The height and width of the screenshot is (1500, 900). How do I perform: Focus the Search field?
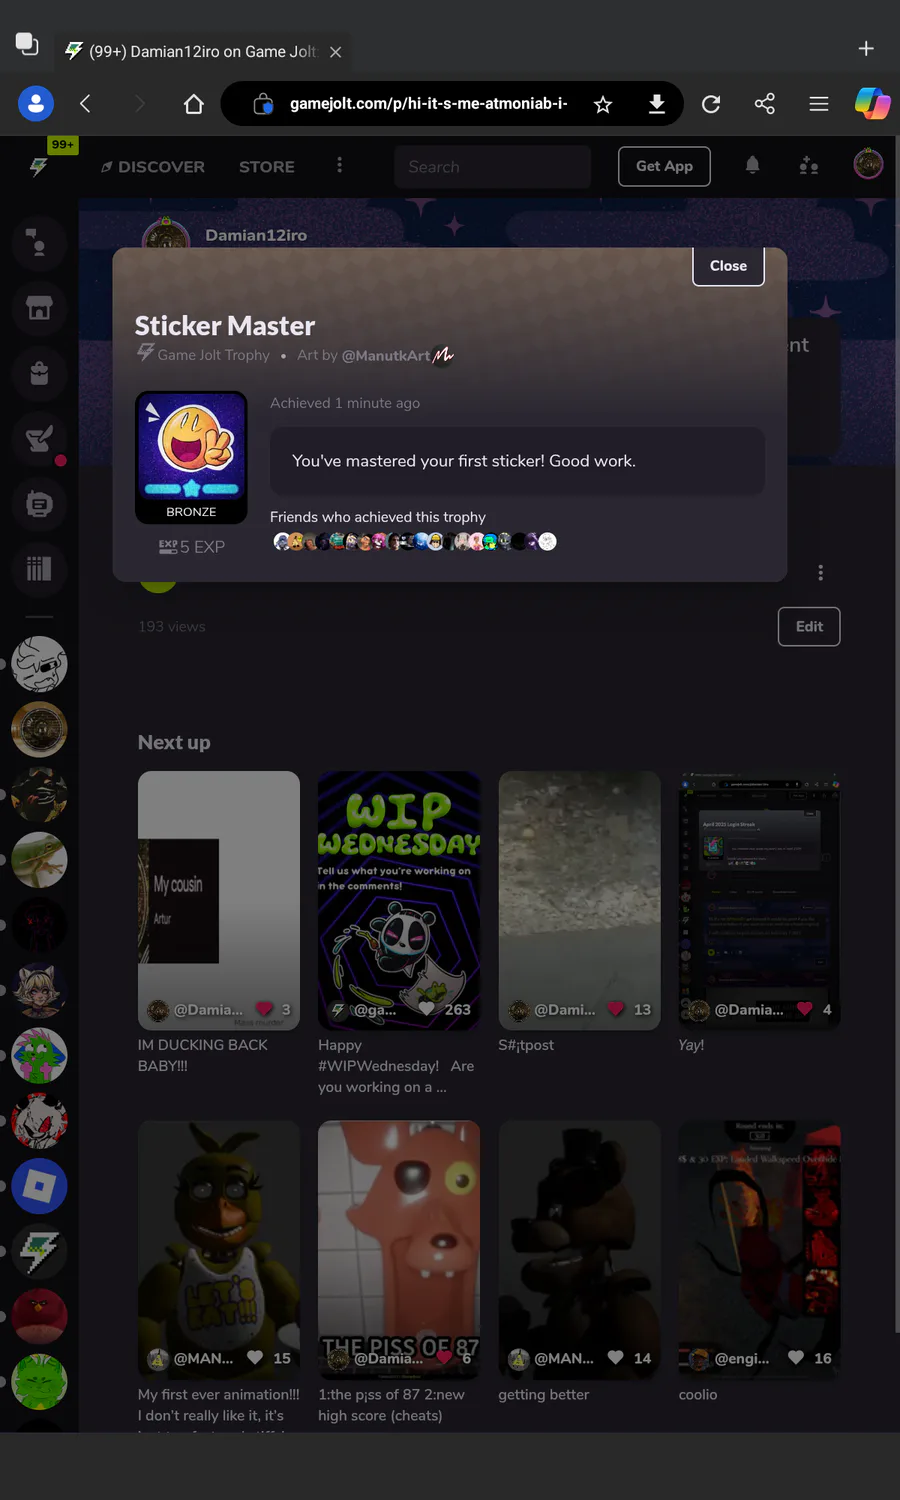tap(492, 167)
